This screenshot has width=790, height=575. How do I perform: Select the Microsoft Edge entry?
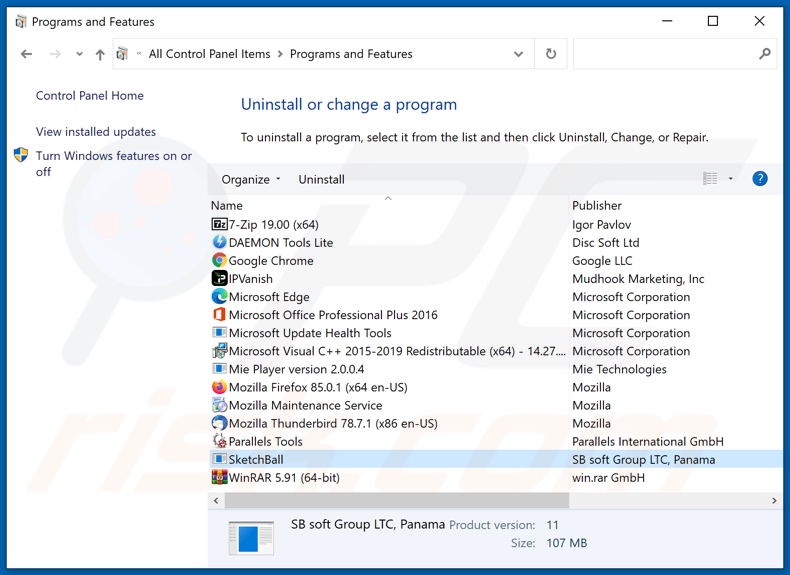269,297
